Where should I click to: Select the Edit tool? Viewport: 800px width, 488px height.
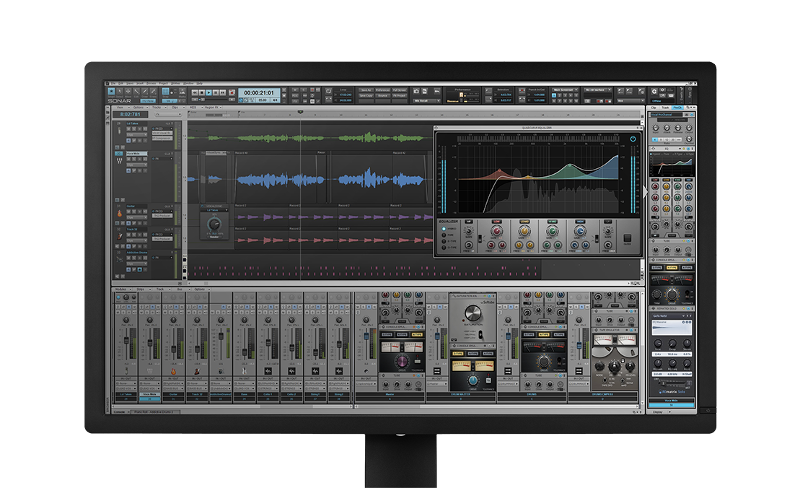tap(136, 91)
